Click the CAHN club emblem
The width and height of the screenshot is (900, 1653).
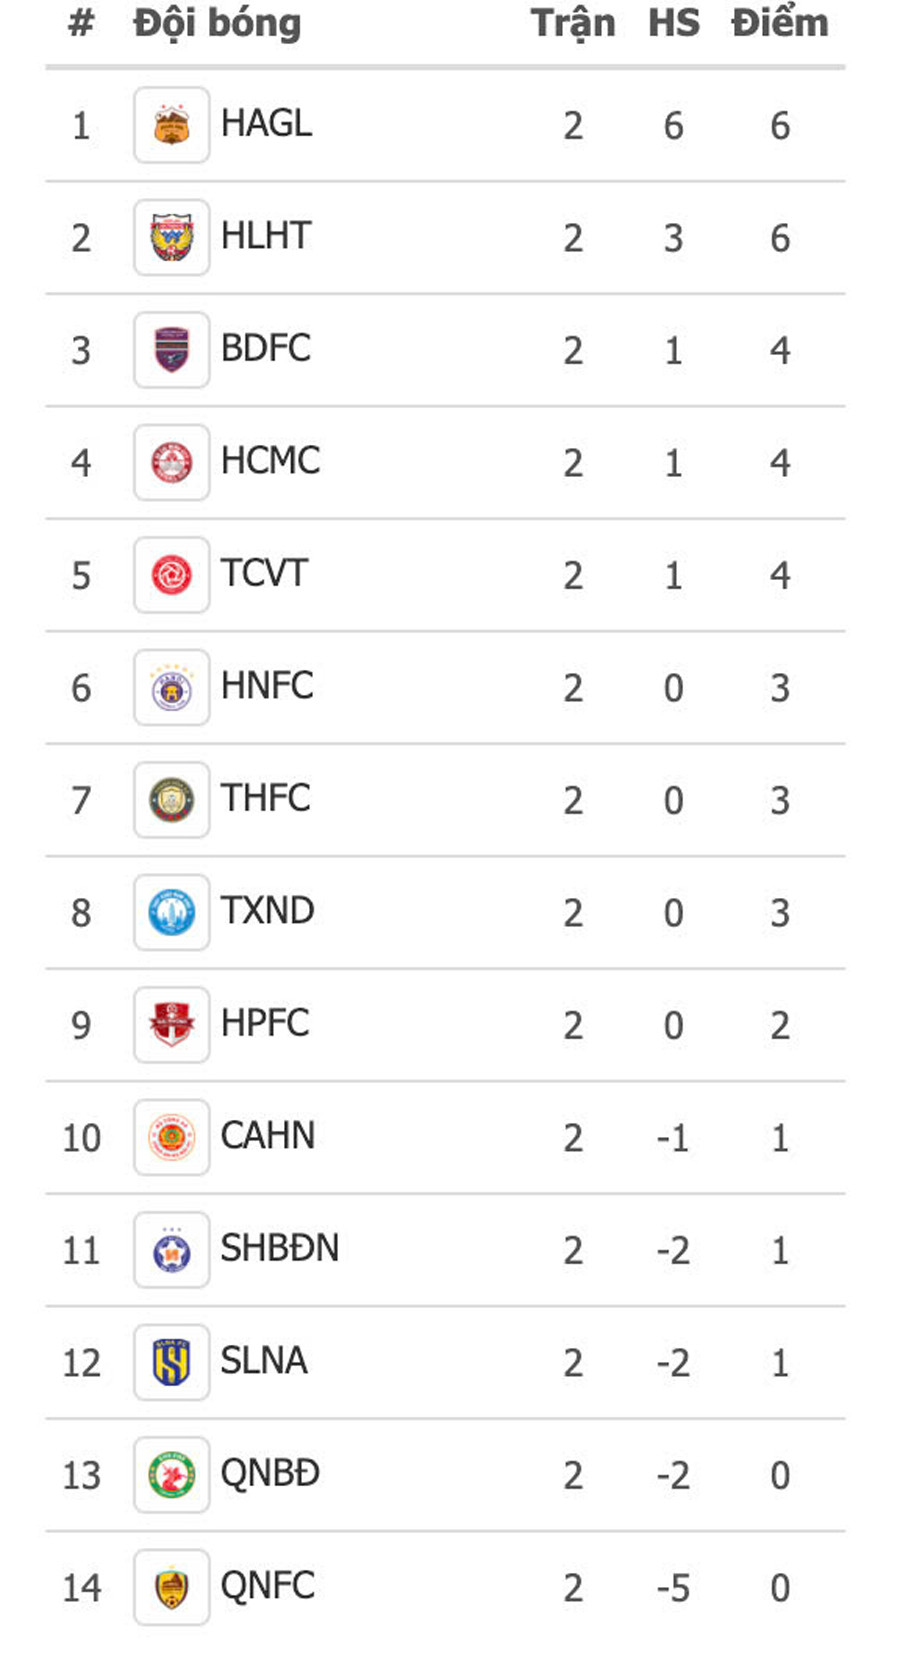171,1138
